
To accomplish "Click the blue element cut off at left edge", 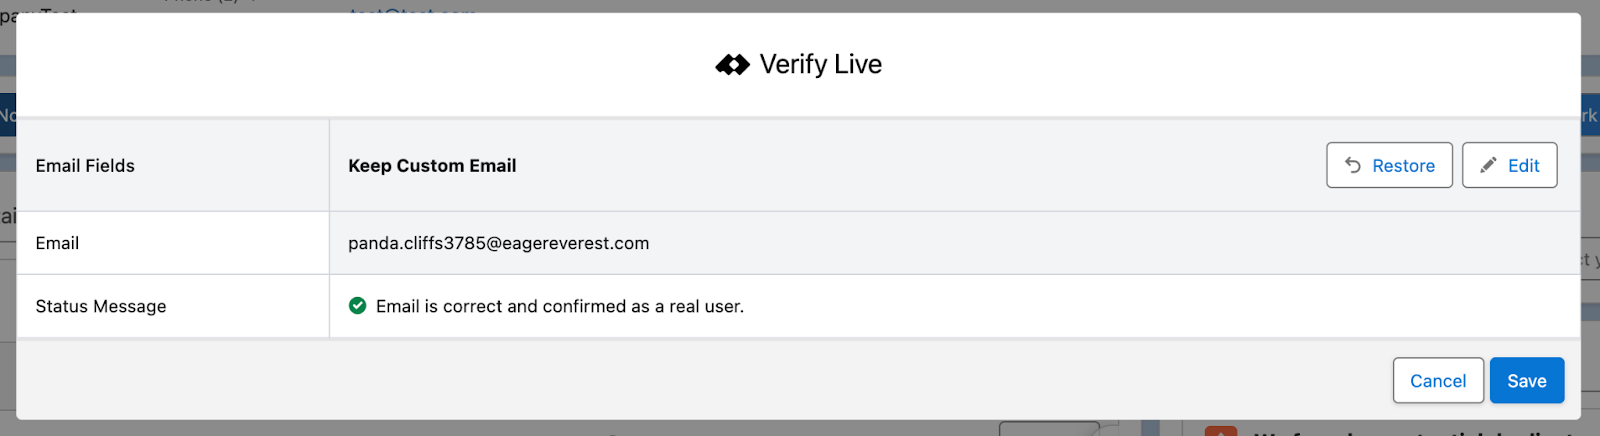I will [x=7, y=116].
